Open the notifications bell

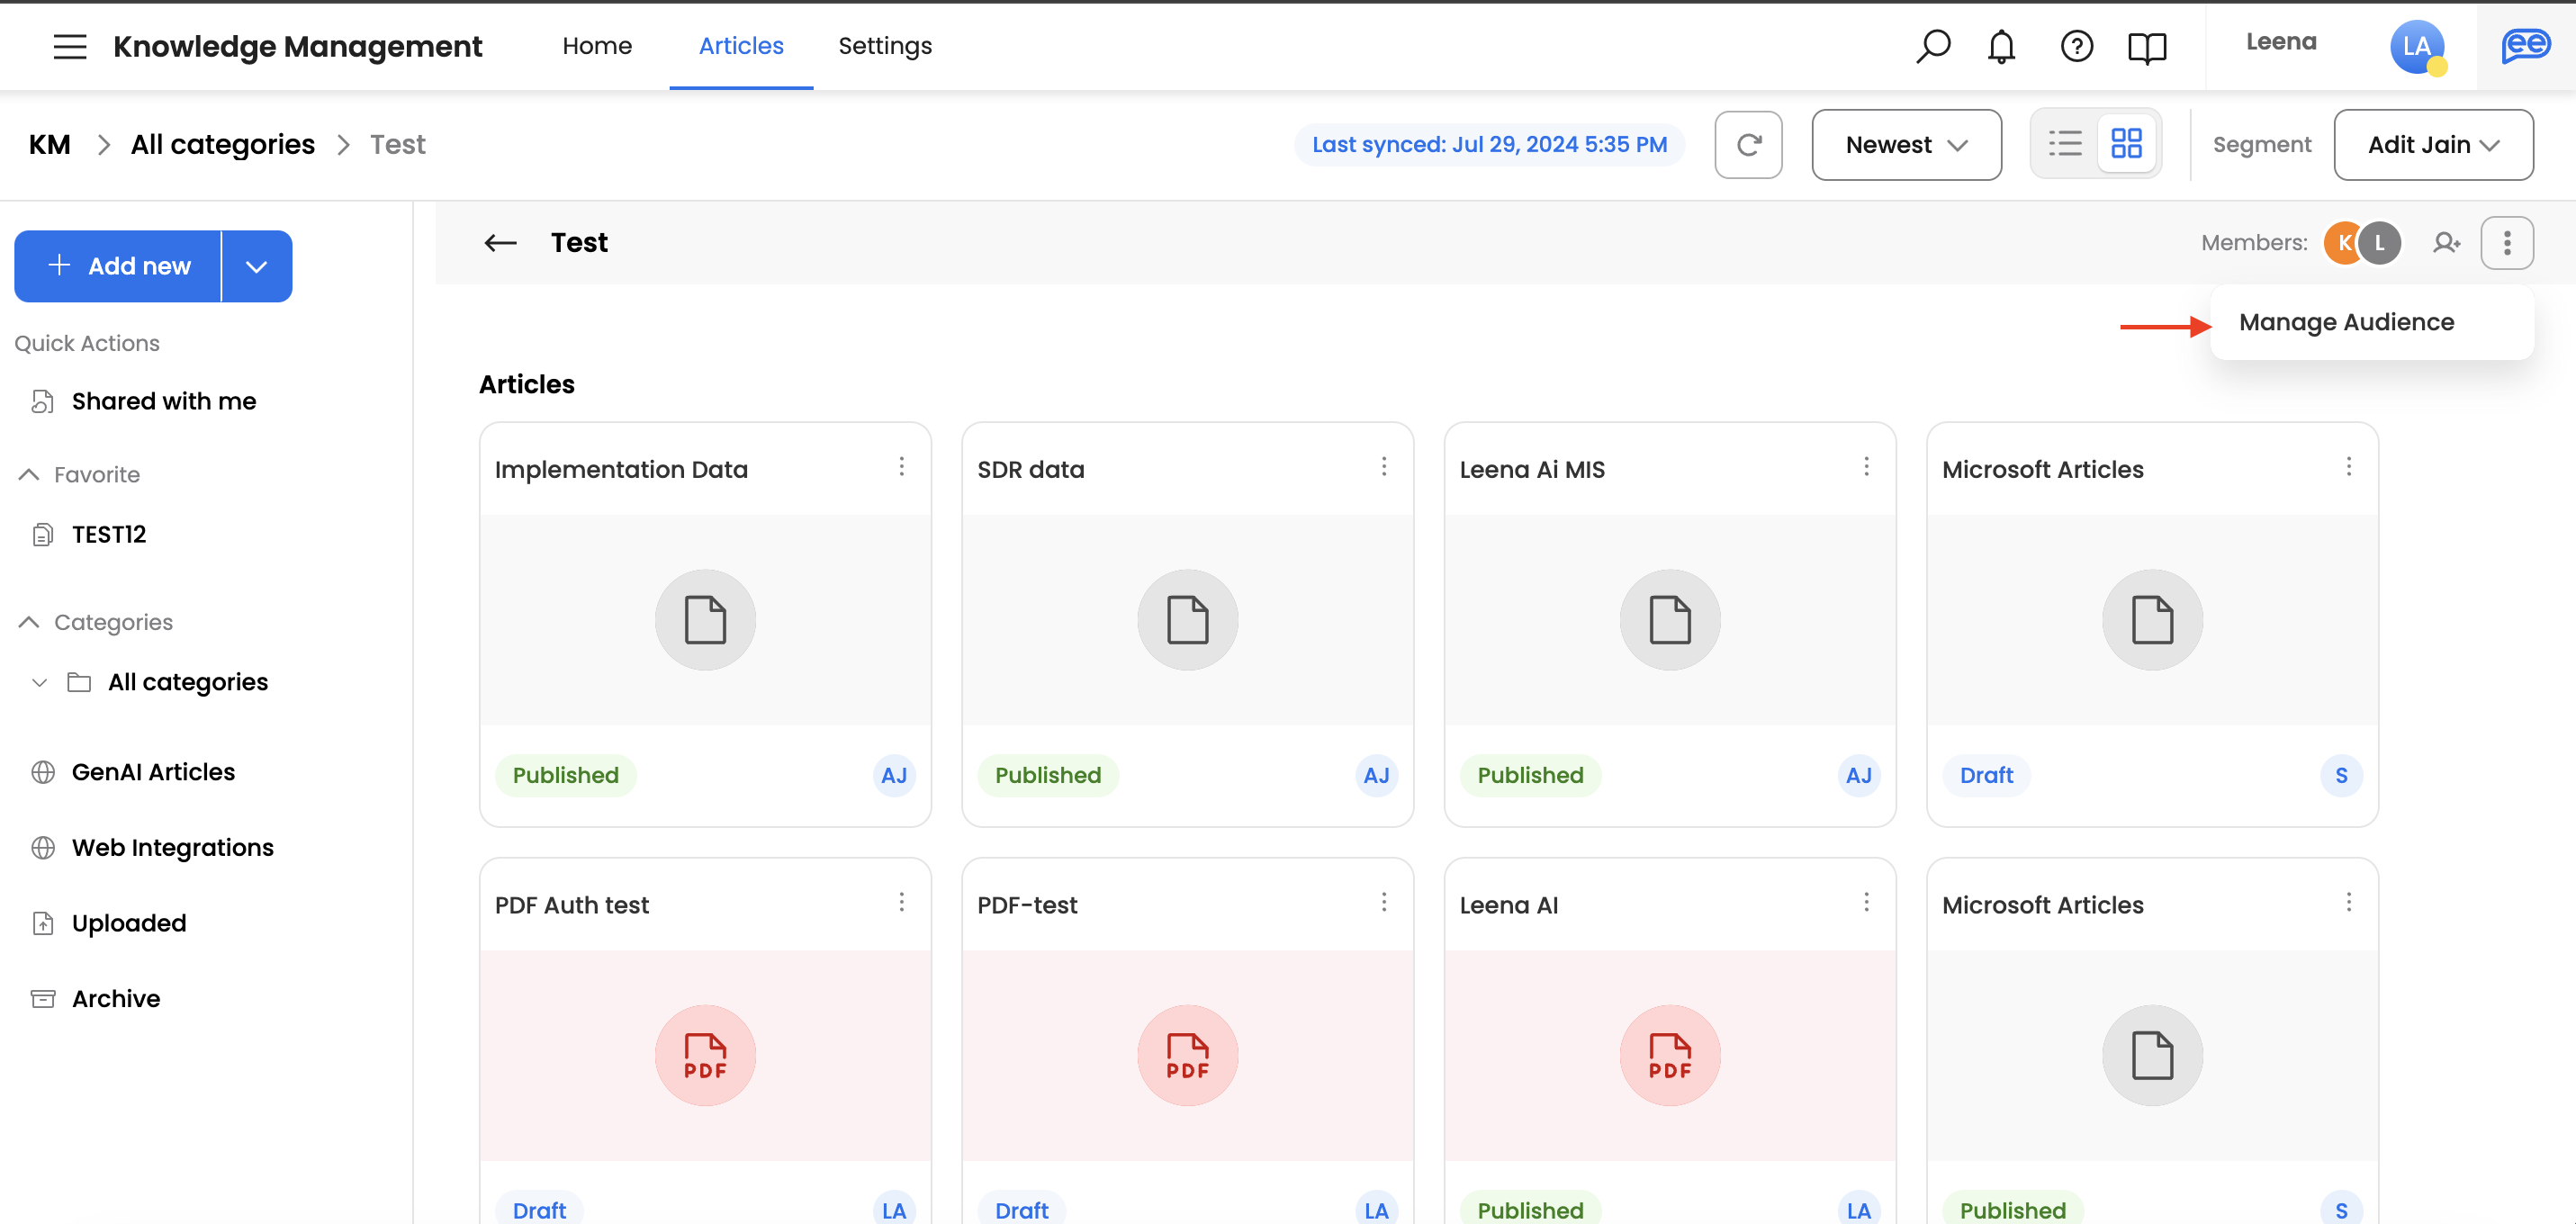[2001, 46]
